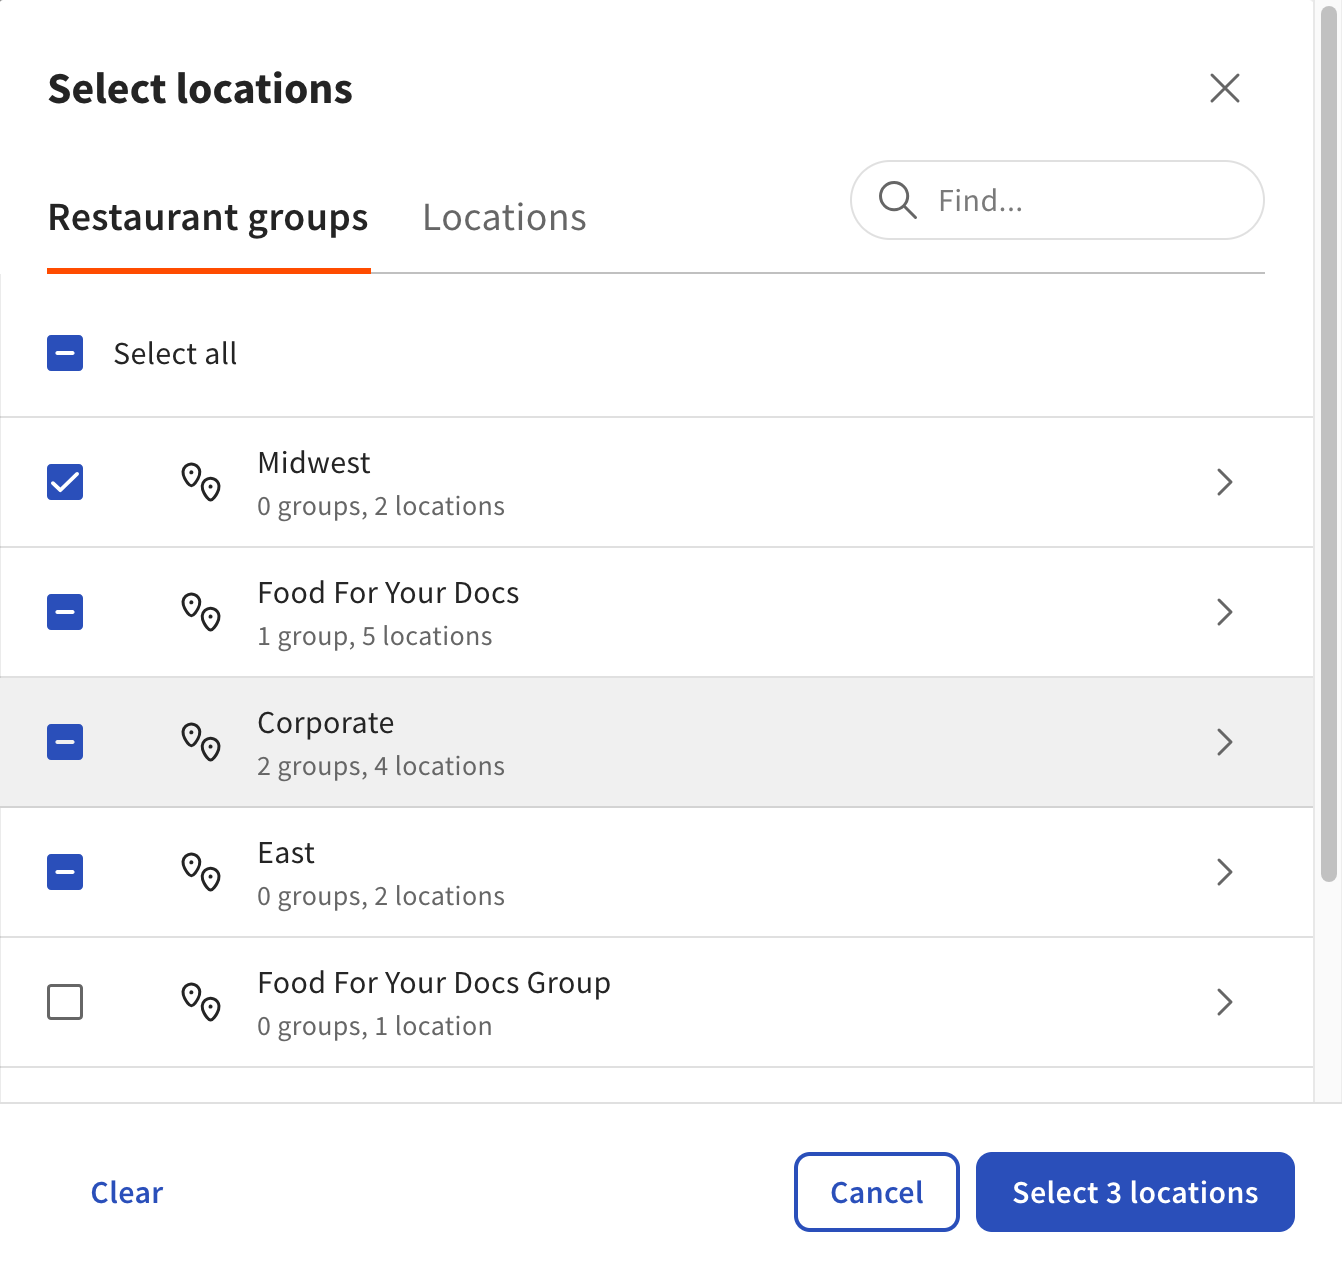
Task: Expand the Food For Your Docs Group chevron
Action: point(1224,1002)
